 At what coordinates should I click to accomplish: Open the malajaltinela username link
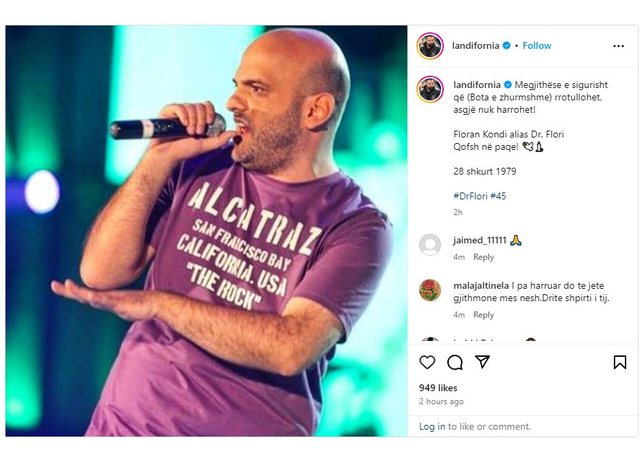click(485, 285)
